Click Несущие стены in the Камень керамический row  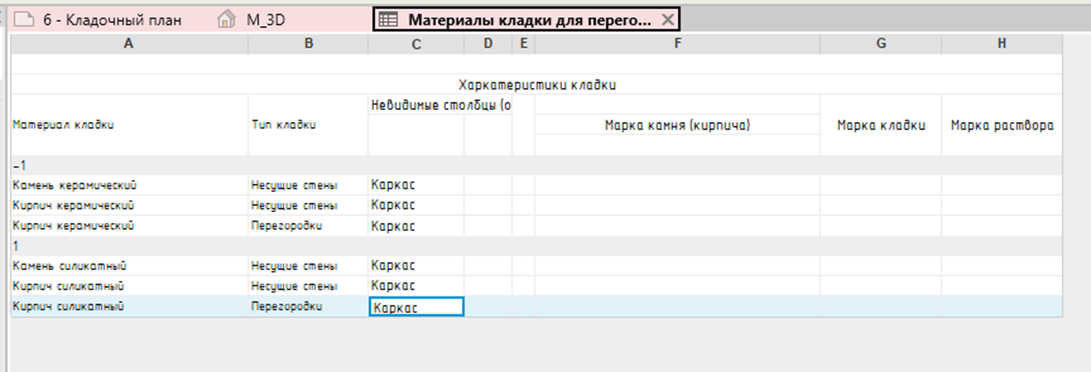pos(308,186)
